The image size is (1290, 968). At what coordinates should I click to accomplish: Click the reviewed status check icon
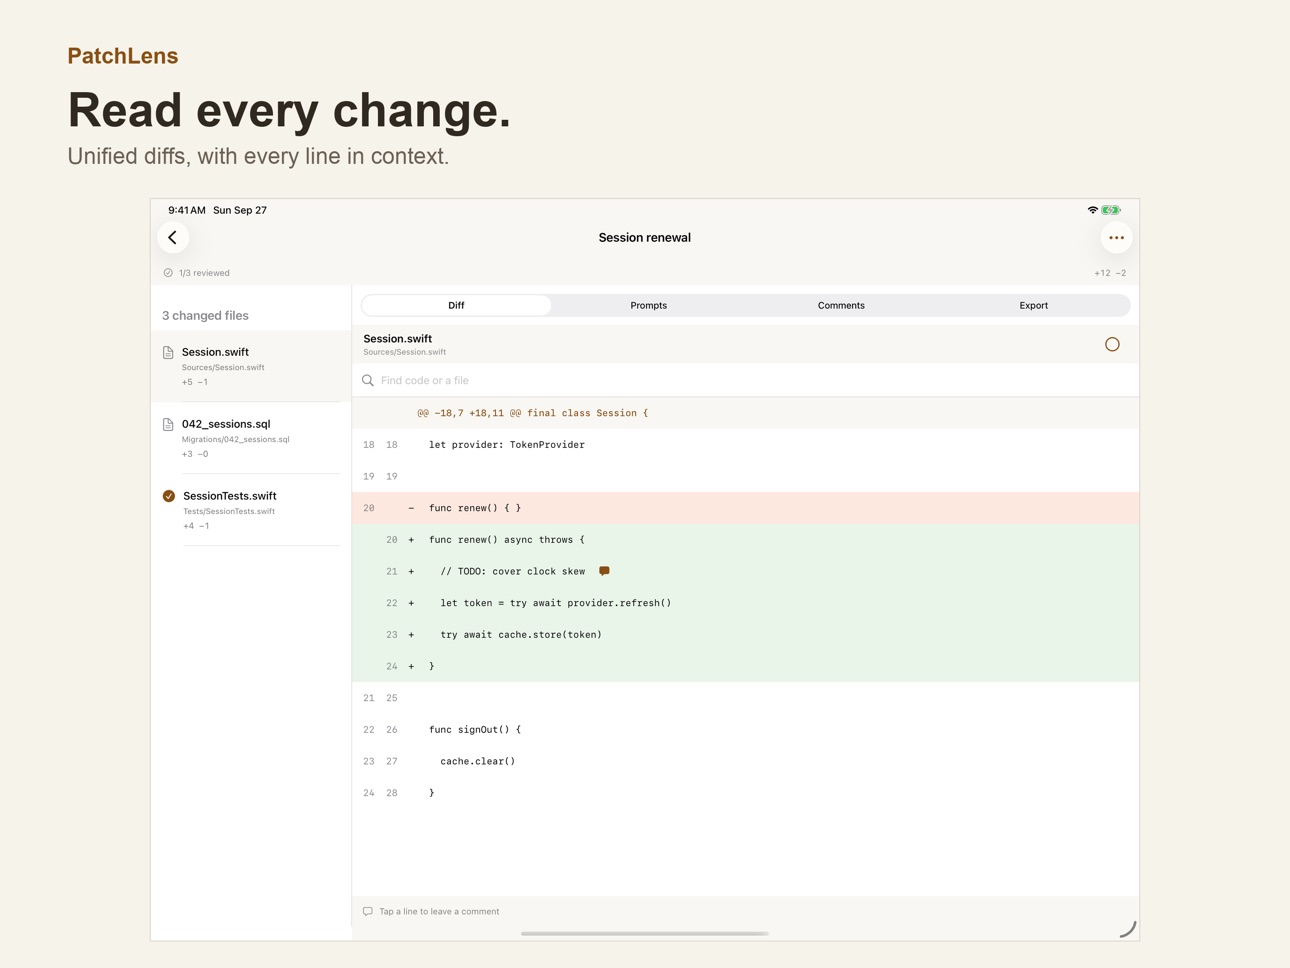coord(168,273)
